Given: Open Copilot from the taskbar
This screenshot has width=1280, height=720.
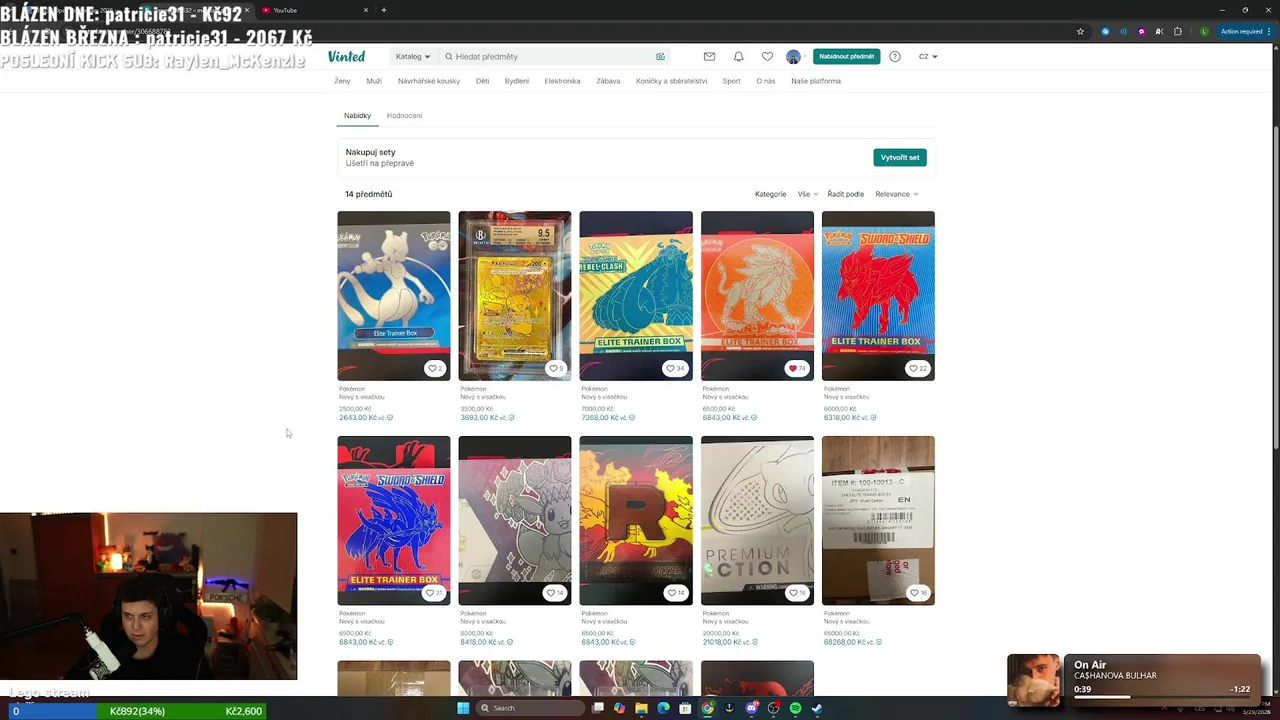Looking at the screenshot, I should pos(619,708).
